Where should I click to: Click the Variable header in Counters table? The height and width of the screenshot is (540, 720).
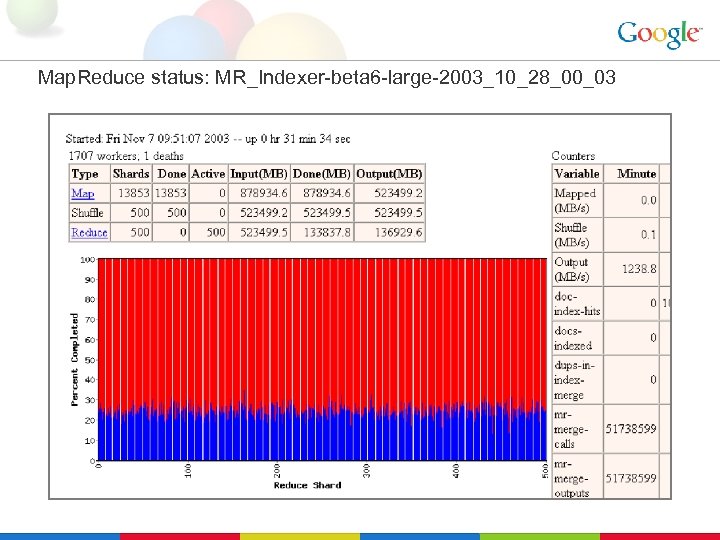(577, 174)
